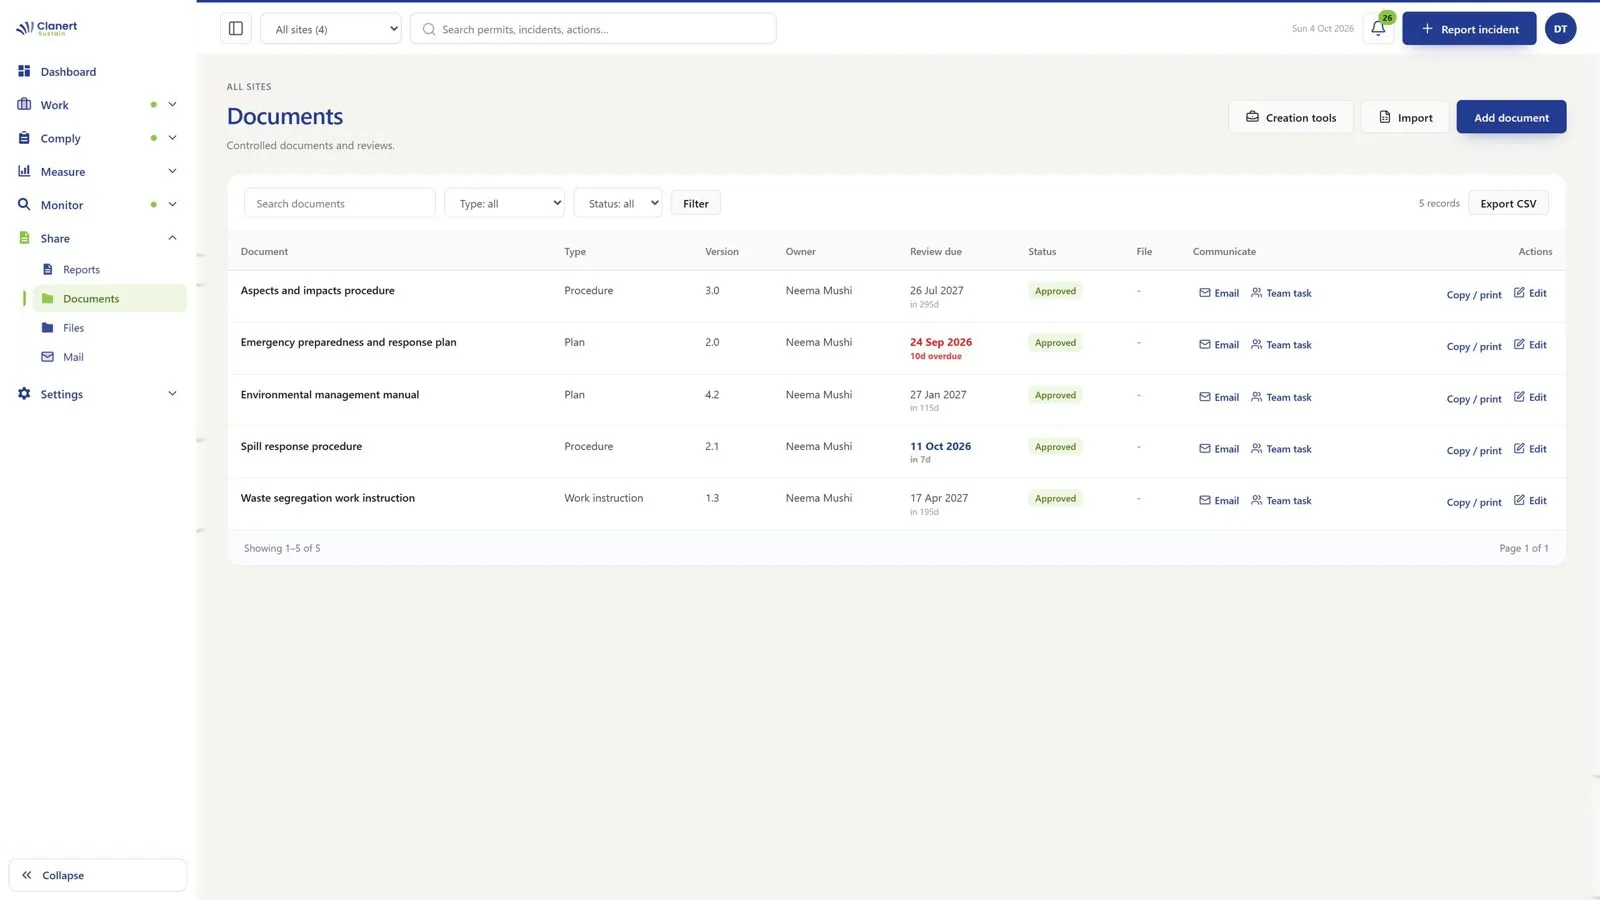Click the Clanert logo

tap(47, 28)
